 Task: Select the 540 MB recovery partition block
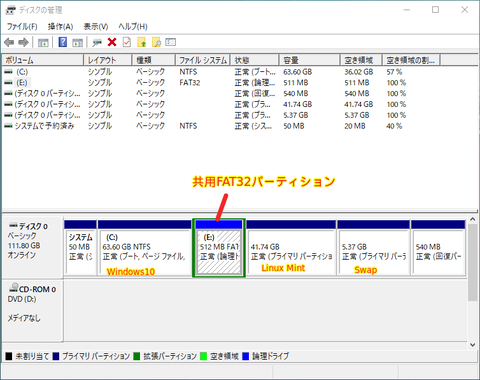point(438,248)
